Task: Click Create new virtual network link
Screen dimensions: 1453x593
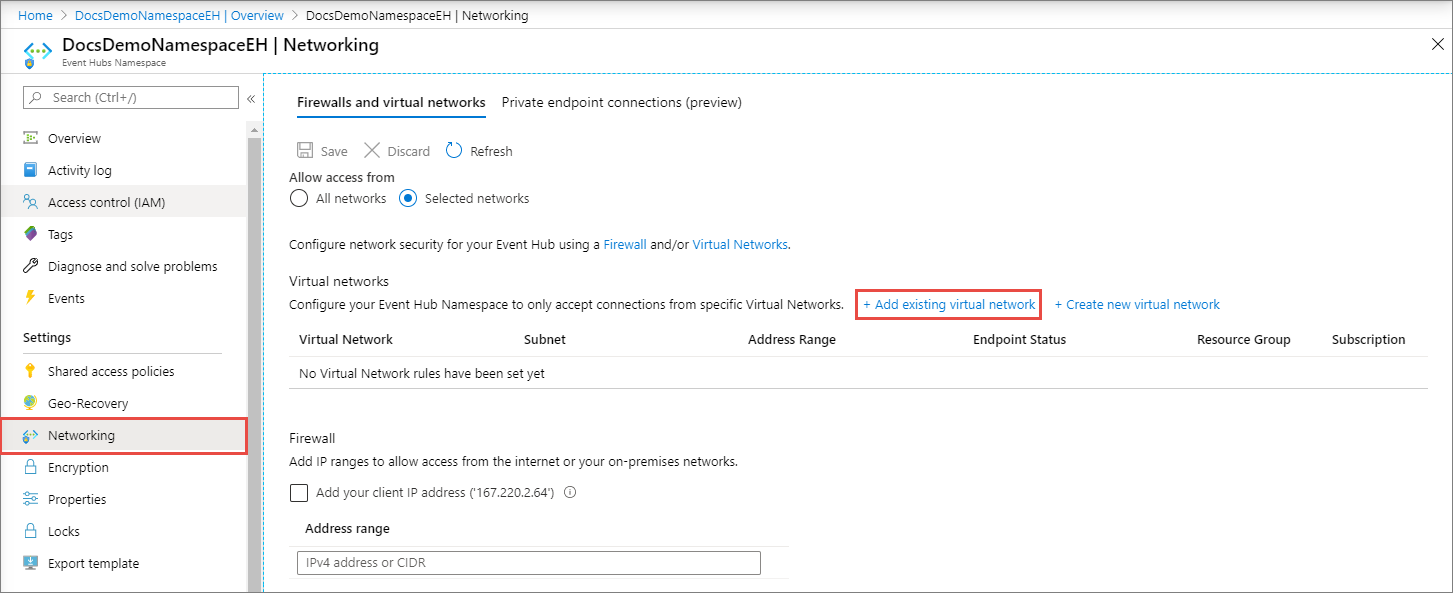Action: point(1137,304)
